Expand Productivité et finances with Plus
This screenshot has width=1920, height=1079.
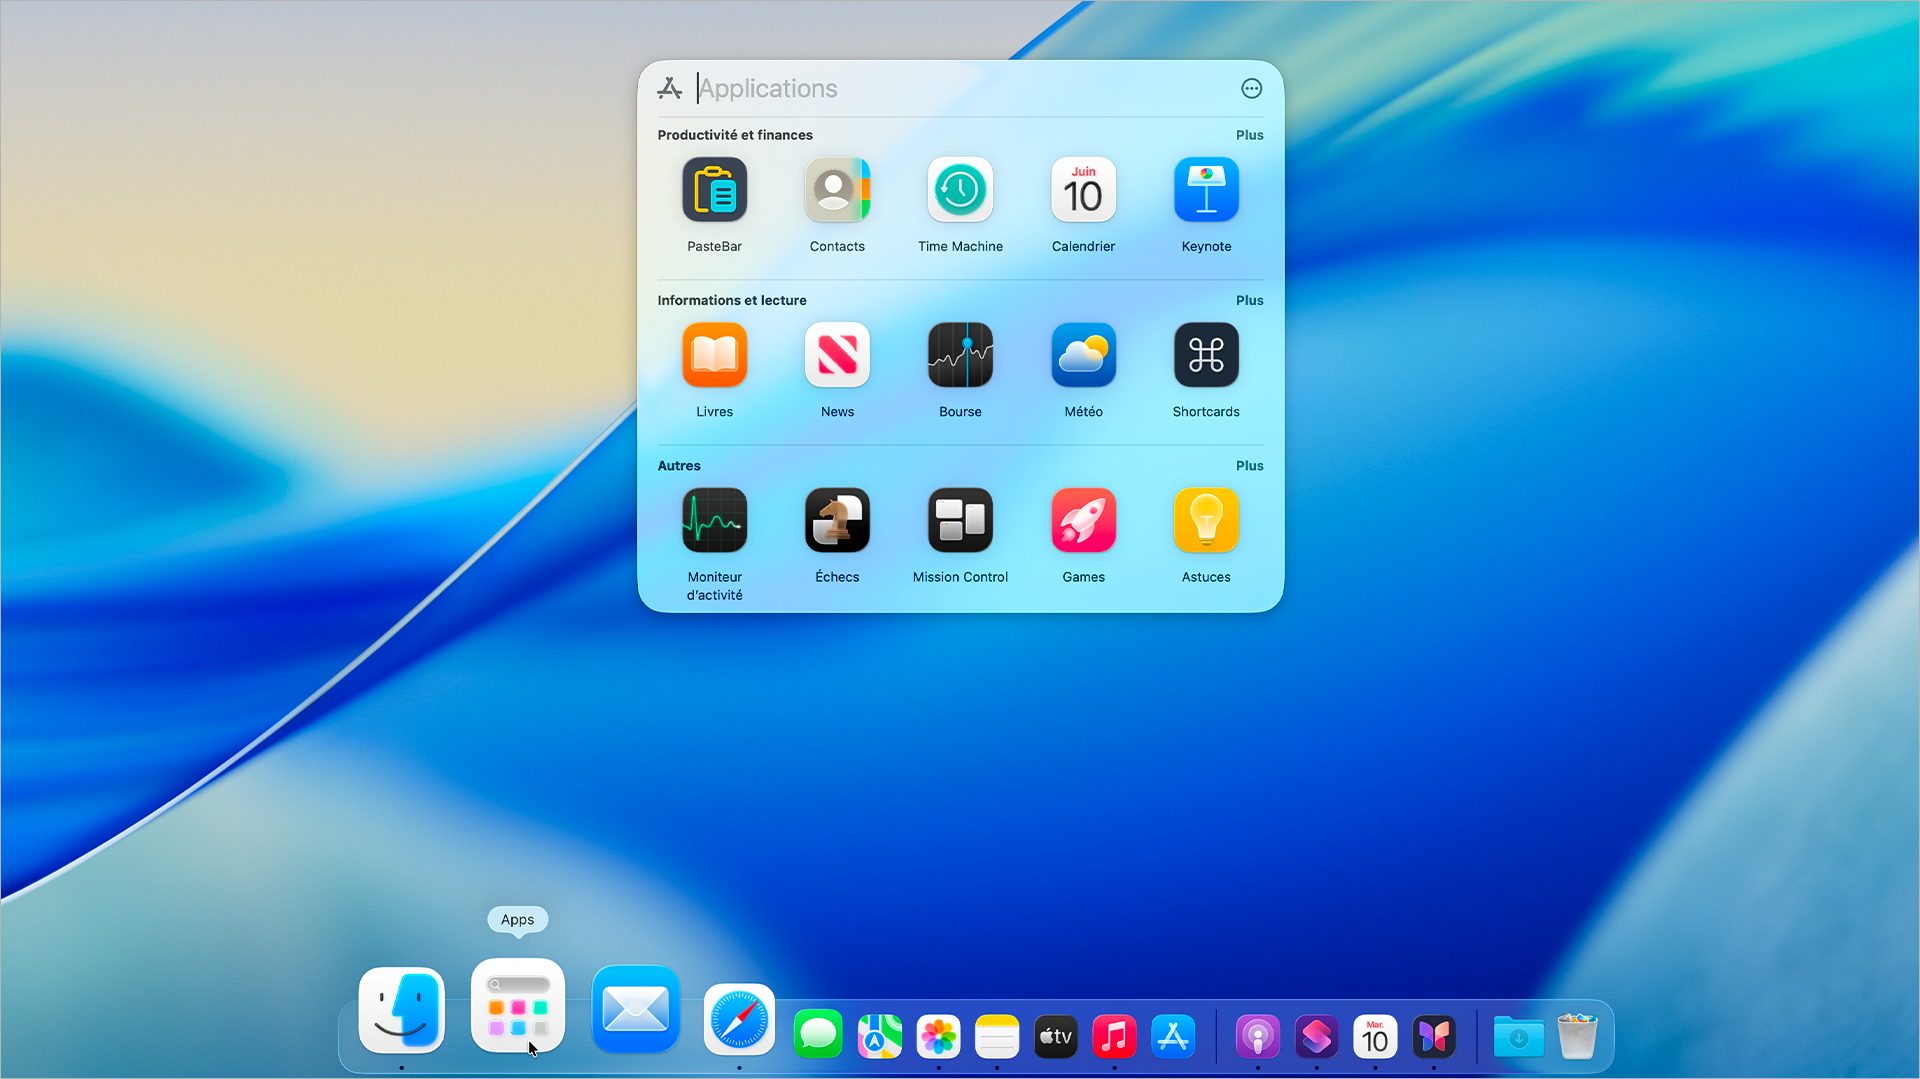tap(1249, 135)
